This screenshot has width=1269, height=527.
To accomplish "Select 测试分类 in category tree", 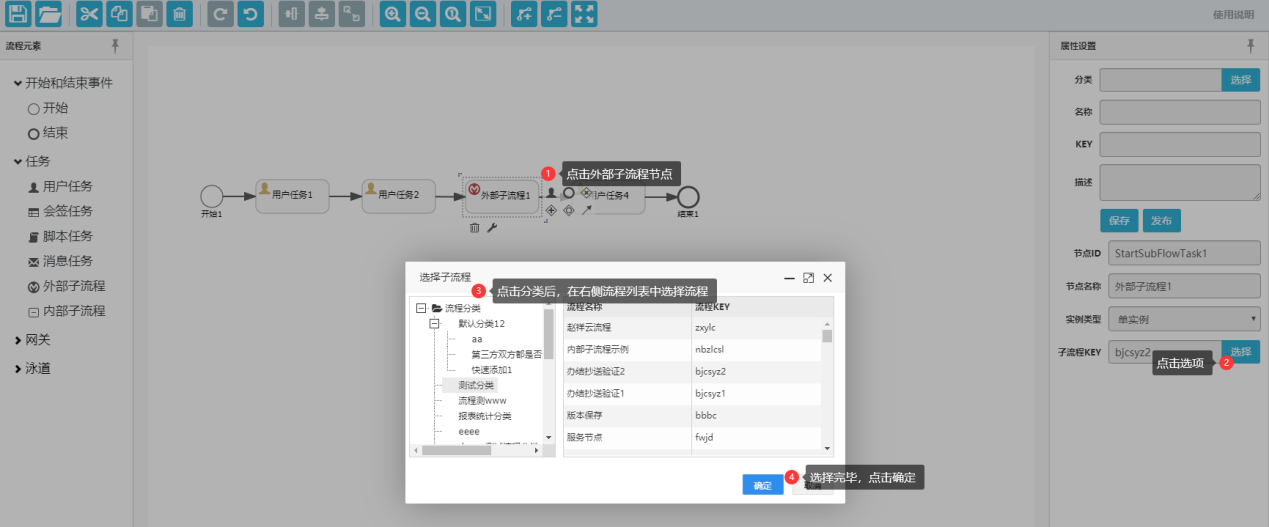I will tap(476, 385).
